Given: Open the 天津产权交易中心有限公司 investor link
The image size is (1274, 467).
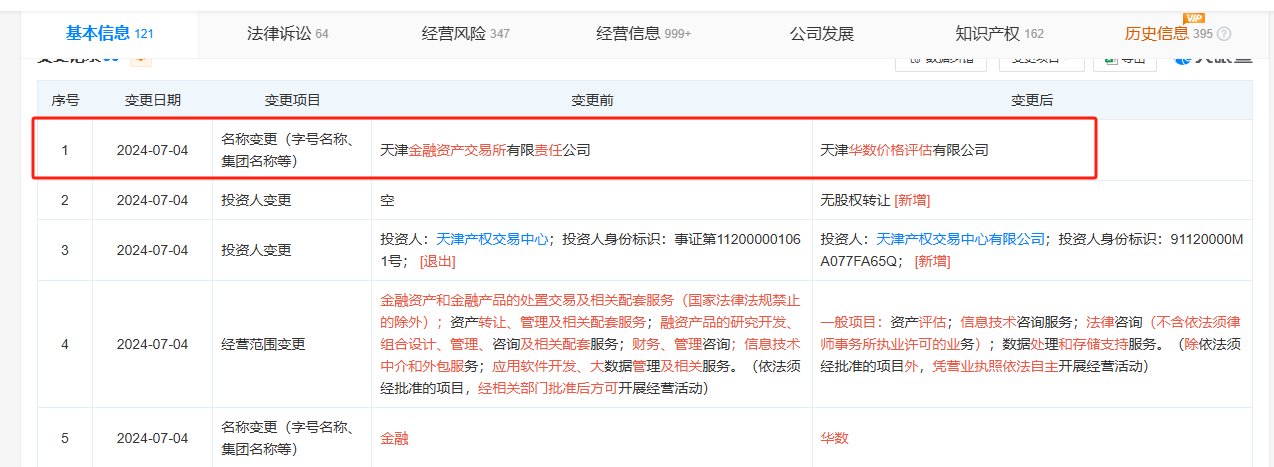Looking at the screenshot, I should click(960, 239).
